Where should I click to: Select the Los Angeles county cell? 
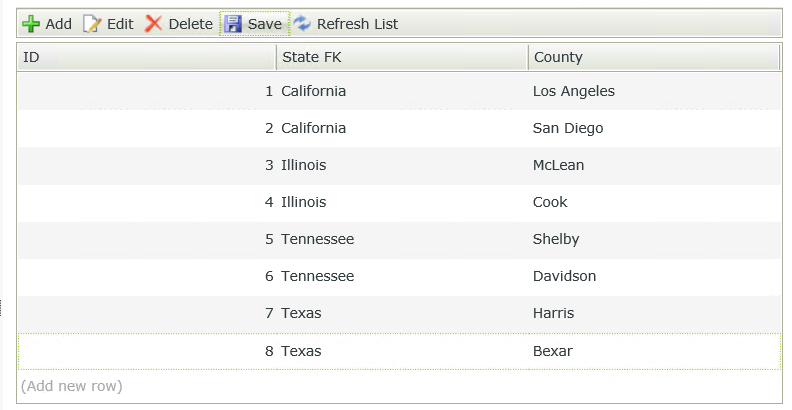point(574,91)
